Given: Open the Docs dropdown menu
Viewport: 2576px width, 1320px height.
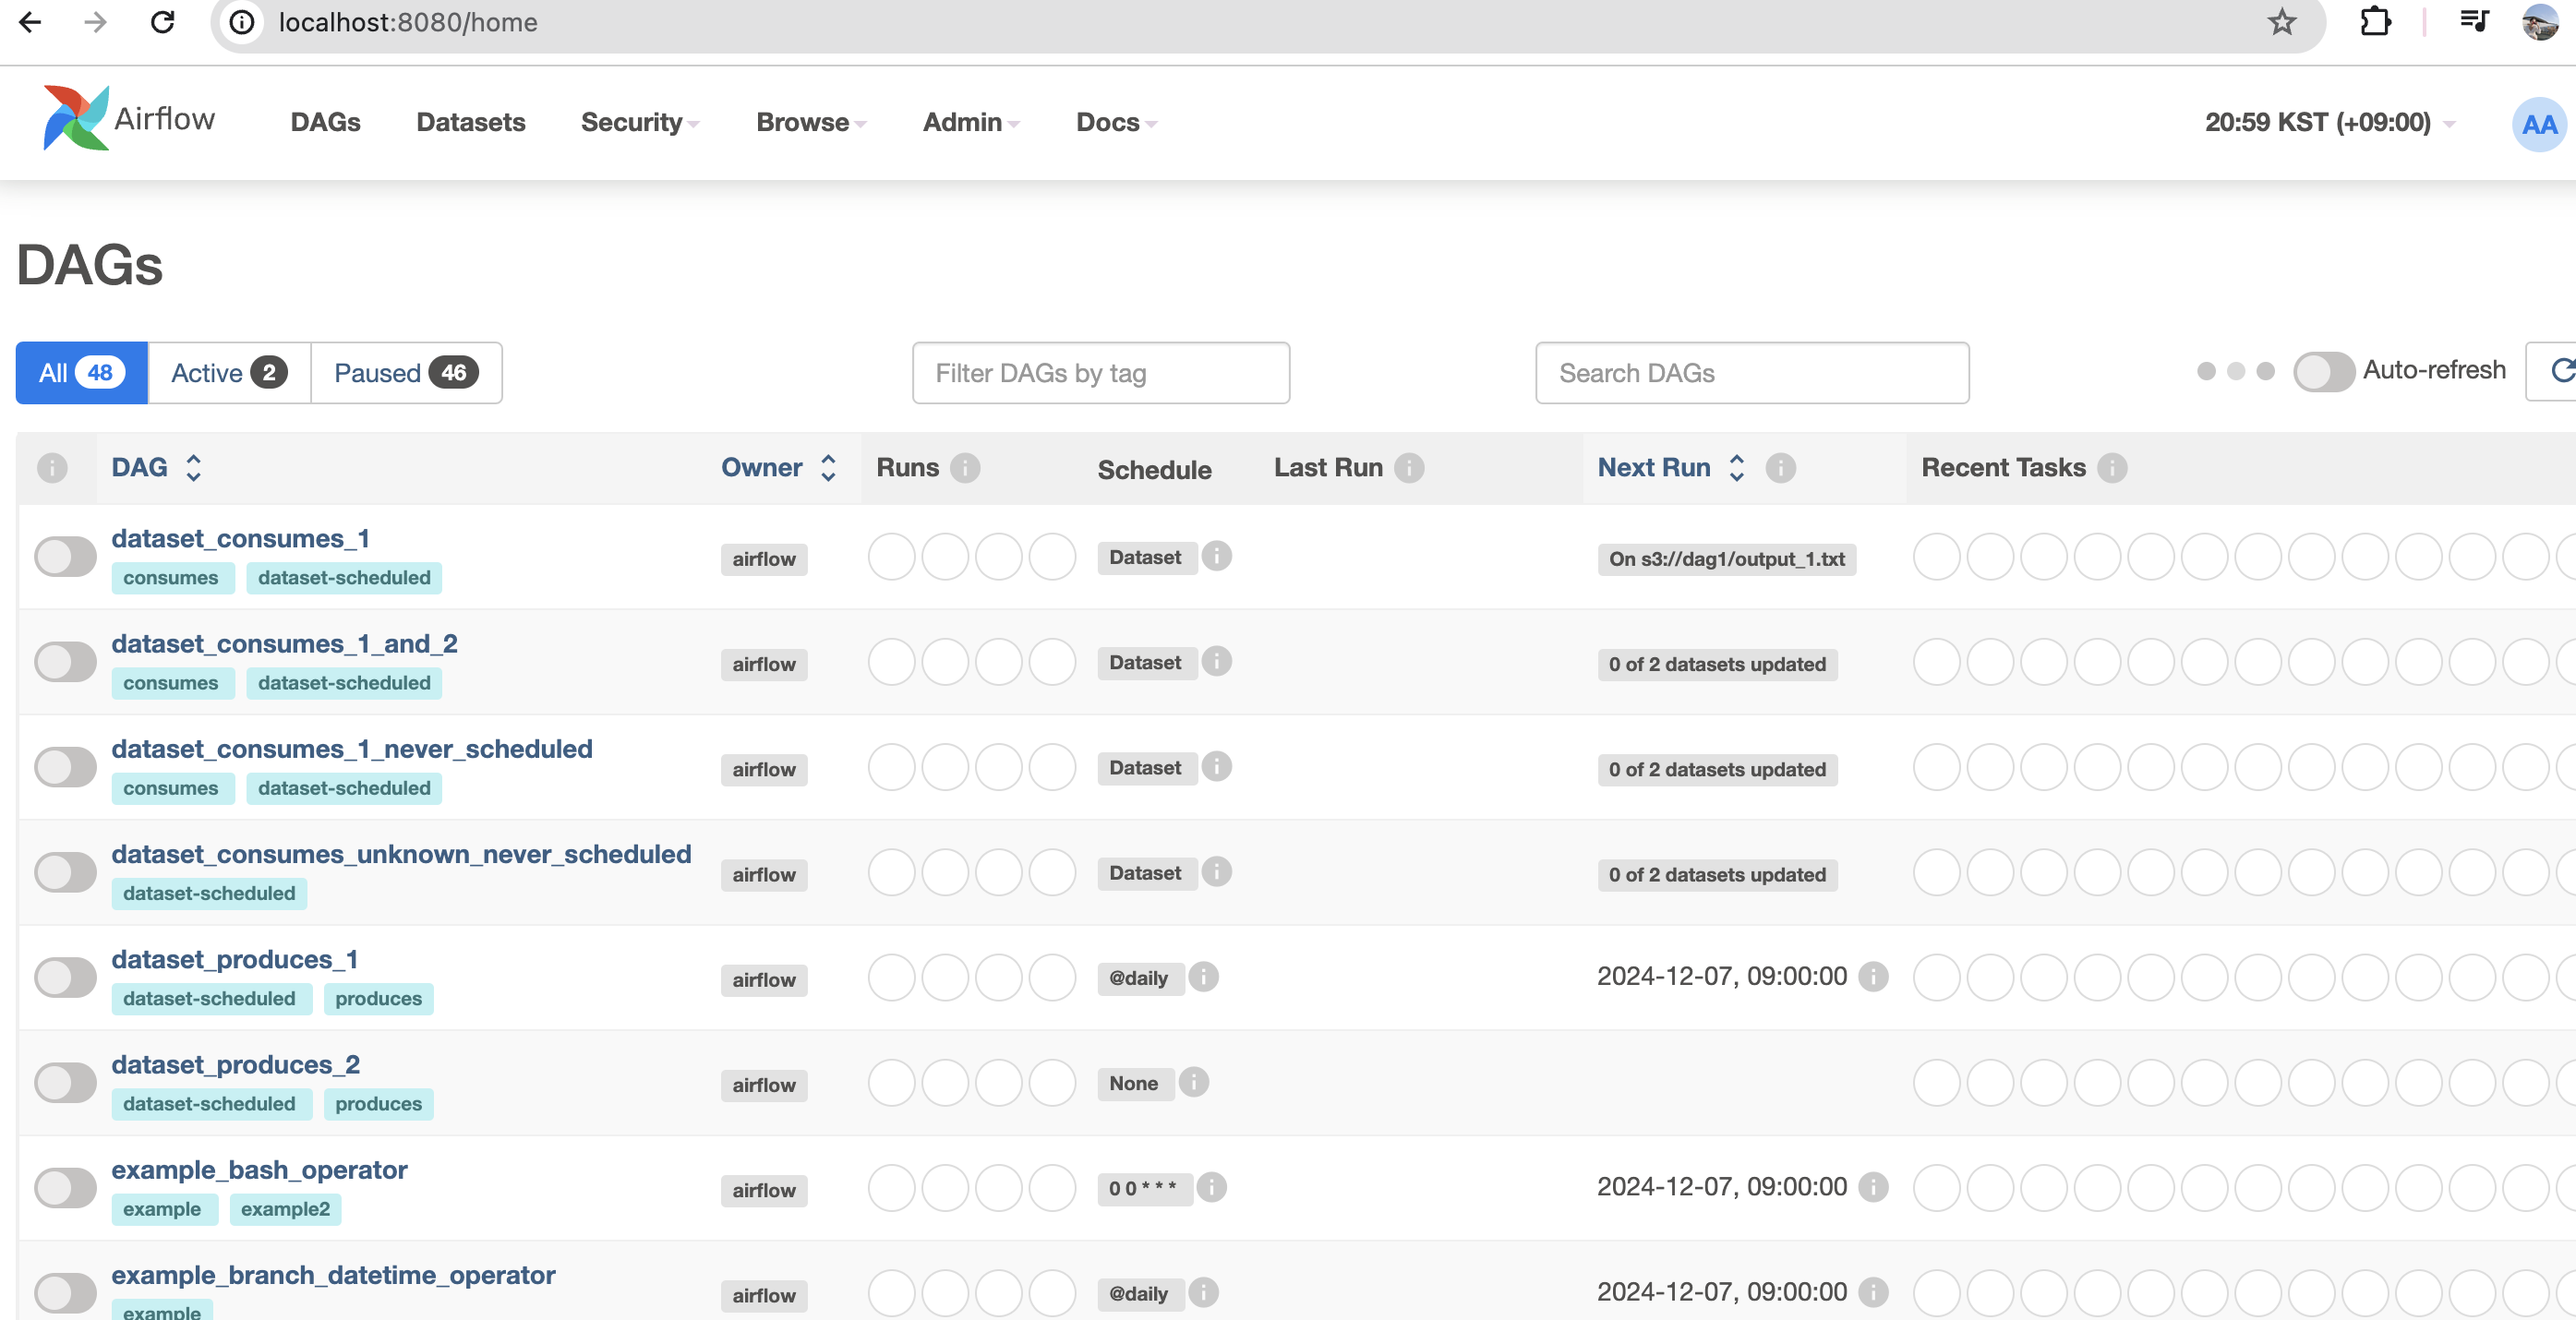Looking at the screenshot, I should click(x=1116, y=122).
